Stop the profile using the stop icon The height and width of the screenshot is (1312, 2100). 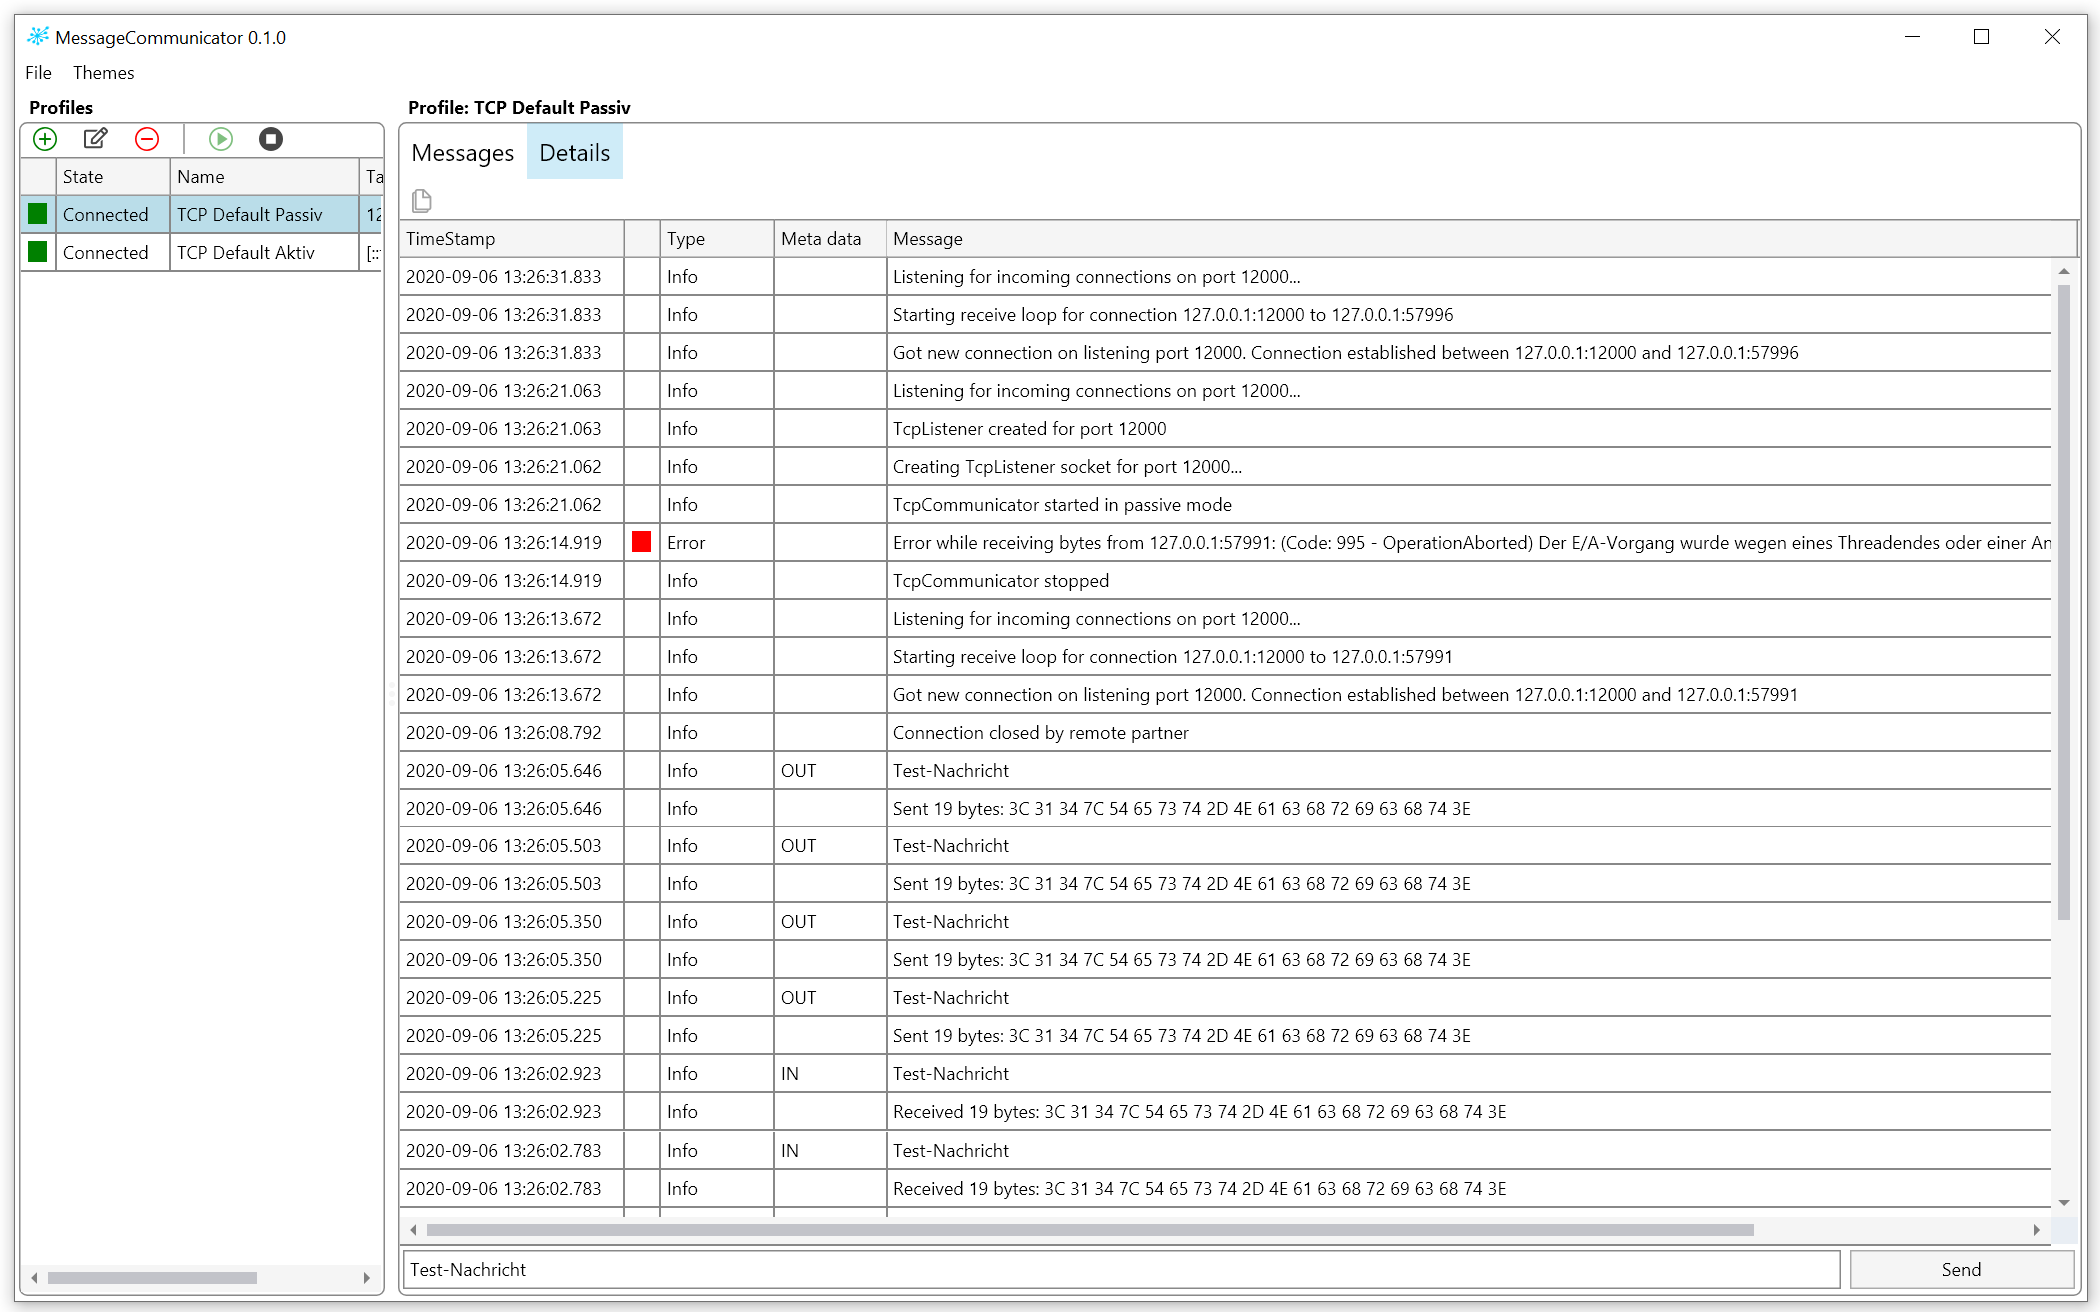click(x=271, y=139)
